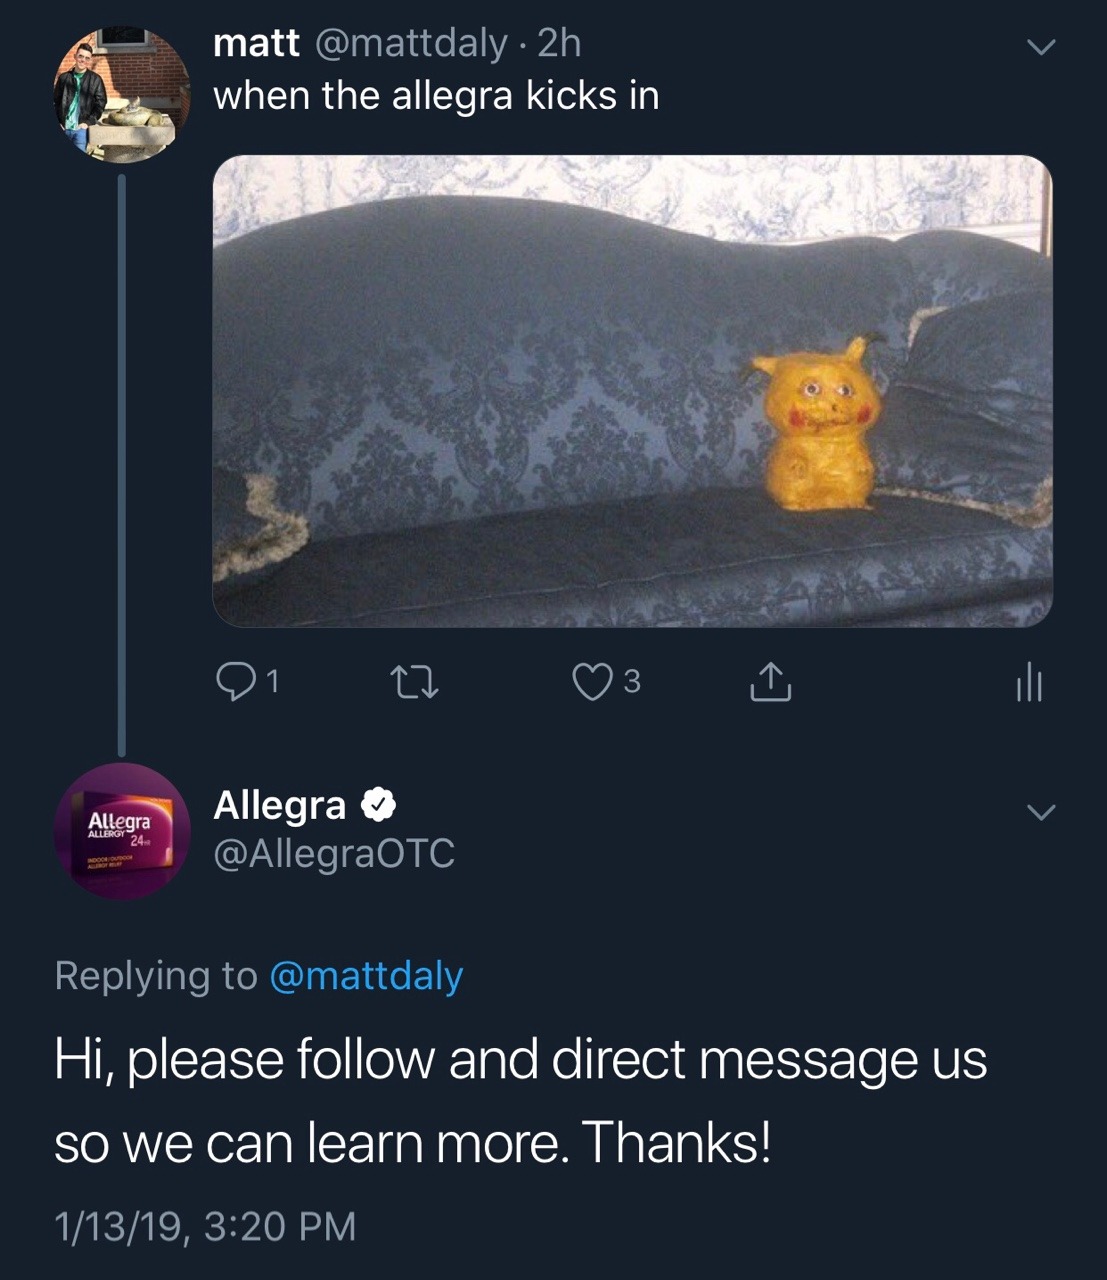Open matt's profile picture avatar
Viewport: 1107px width, 1280px height.
[x=121, y=94]
